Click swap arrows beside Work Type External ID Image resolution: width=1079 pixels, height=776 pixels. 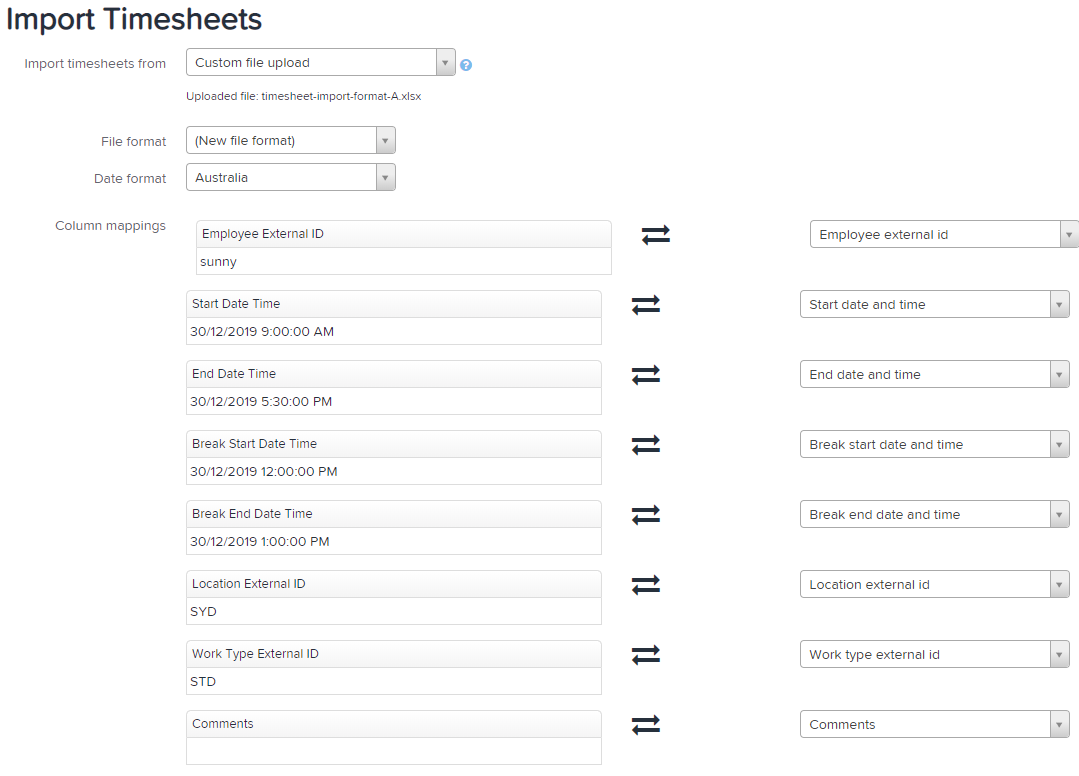pyautogui.click(x=645, y=655)
